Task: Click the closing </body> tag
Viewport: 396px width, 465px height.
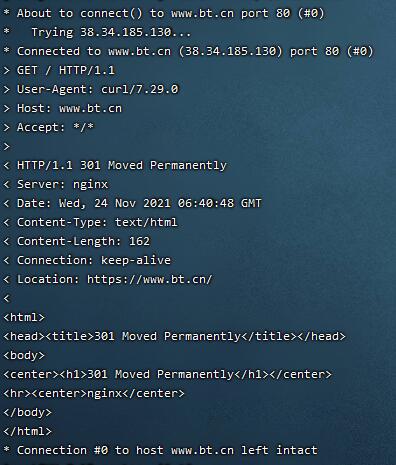Action: click(27, 412)
